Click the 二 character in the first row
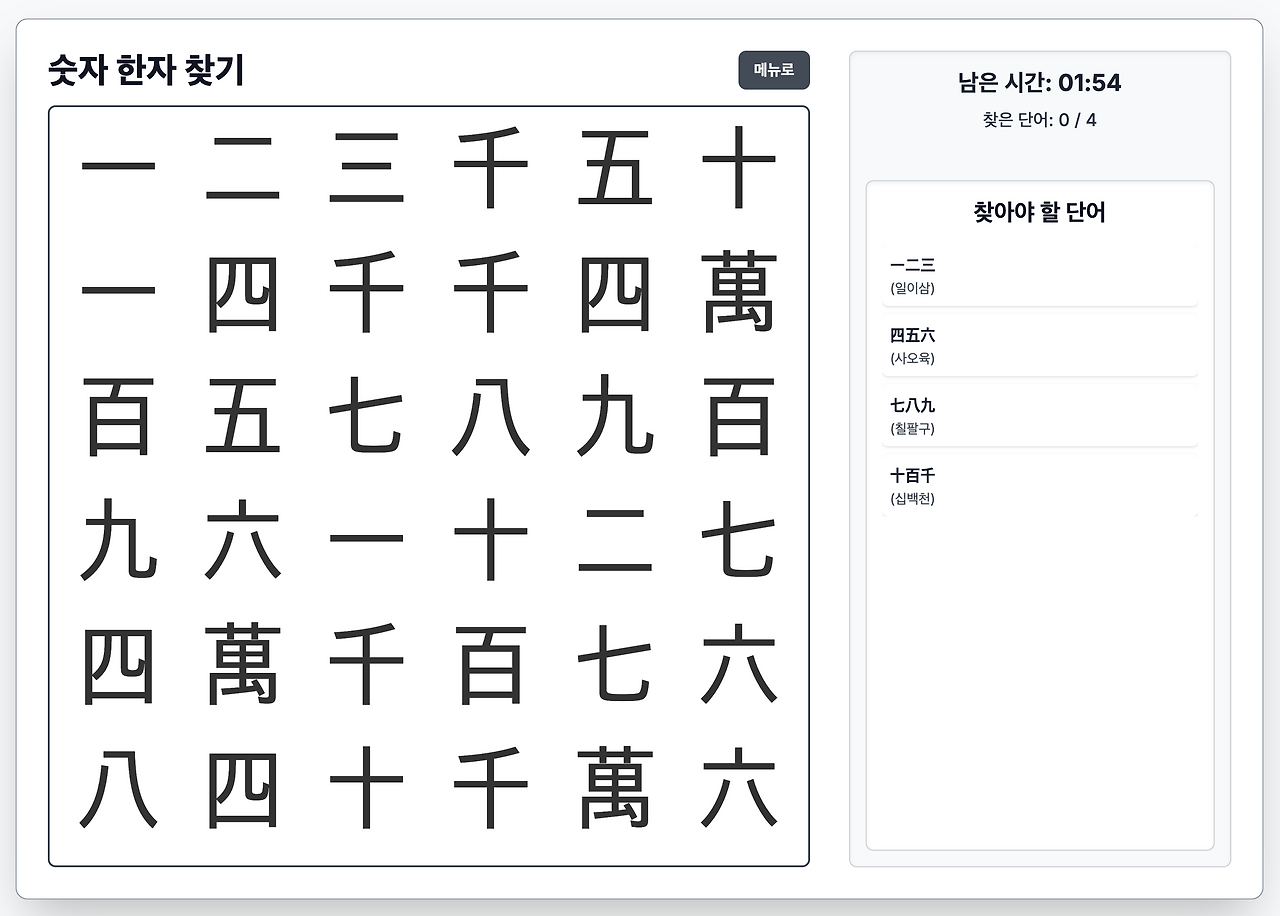The height and width of the screenshot is (916, 1280). (x=242, y=168)
